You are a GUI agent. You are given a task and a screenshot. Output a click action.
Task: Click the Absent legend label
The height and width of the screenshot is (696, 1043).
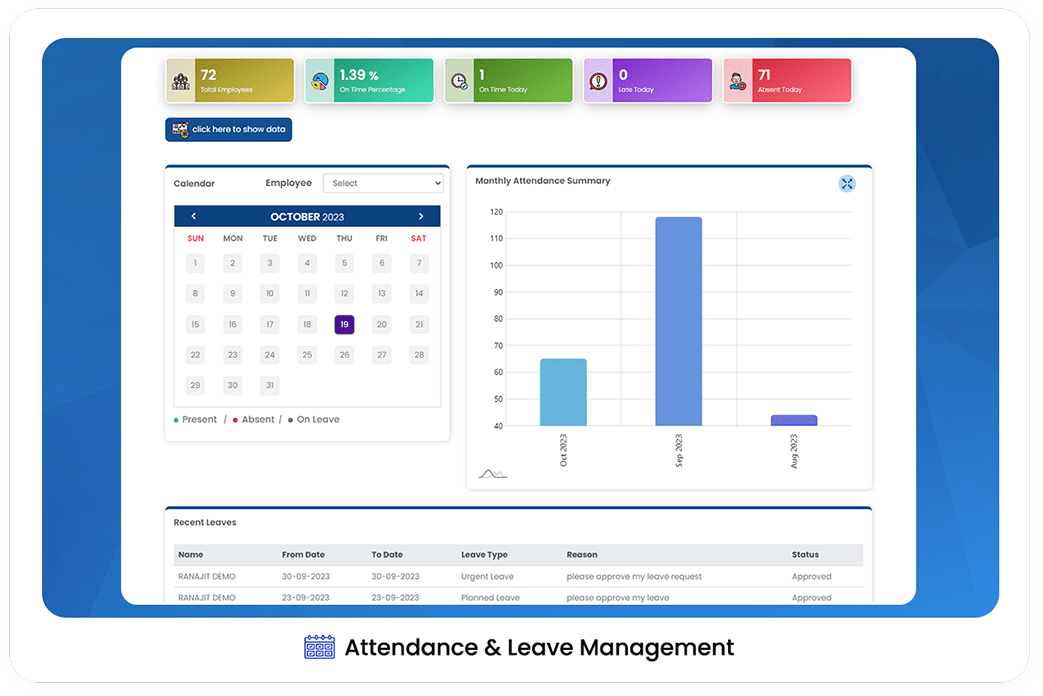258,419
